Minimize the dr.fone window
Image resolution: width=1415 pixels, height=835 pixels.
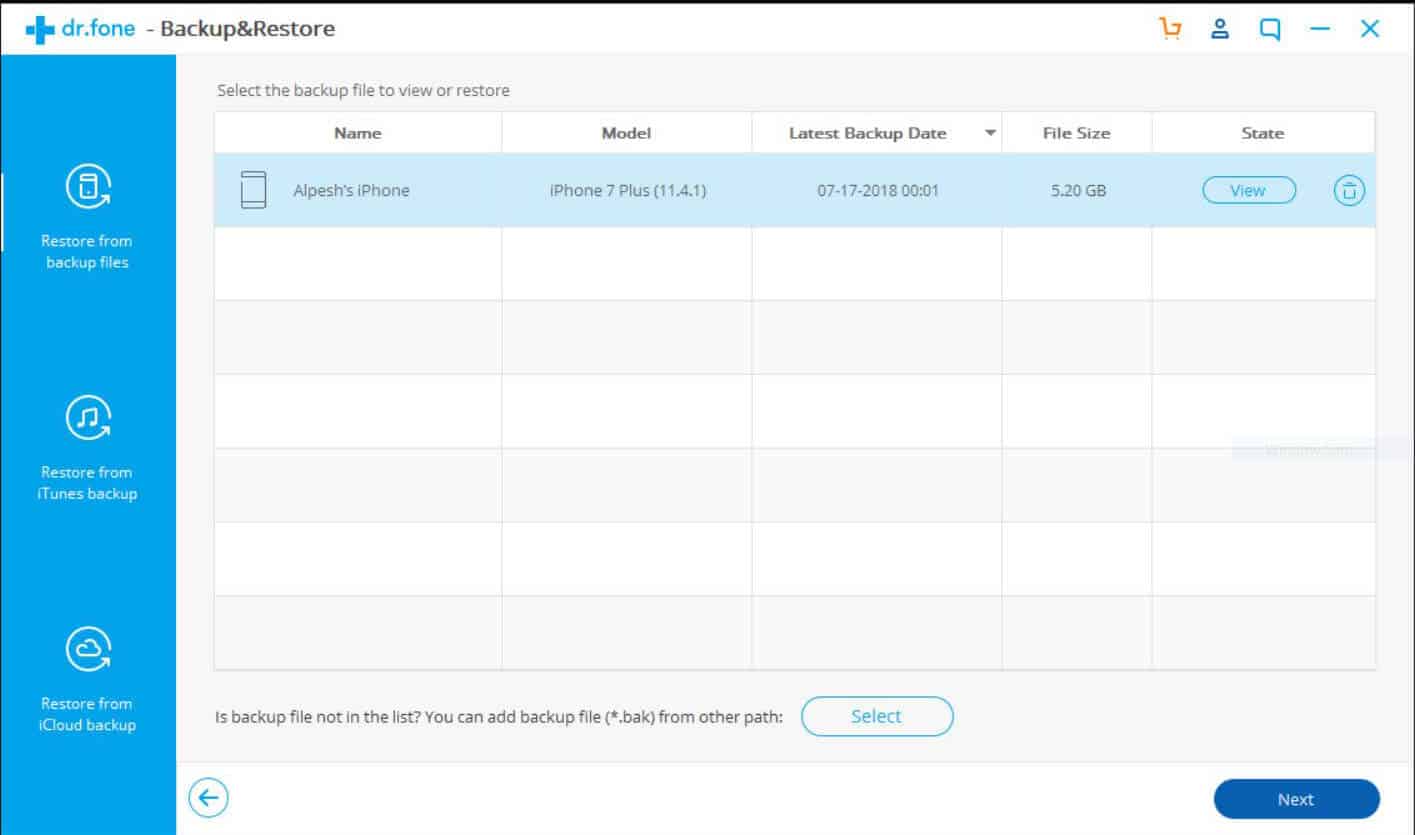click(x=1320, y=29)
